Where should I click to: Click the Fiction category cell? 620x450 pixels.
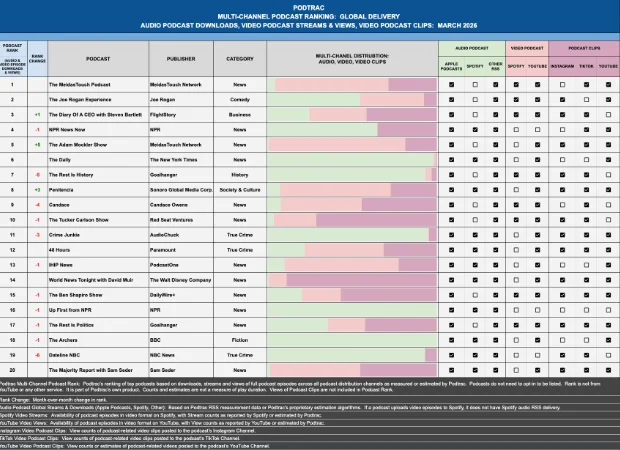pos(240,340)
